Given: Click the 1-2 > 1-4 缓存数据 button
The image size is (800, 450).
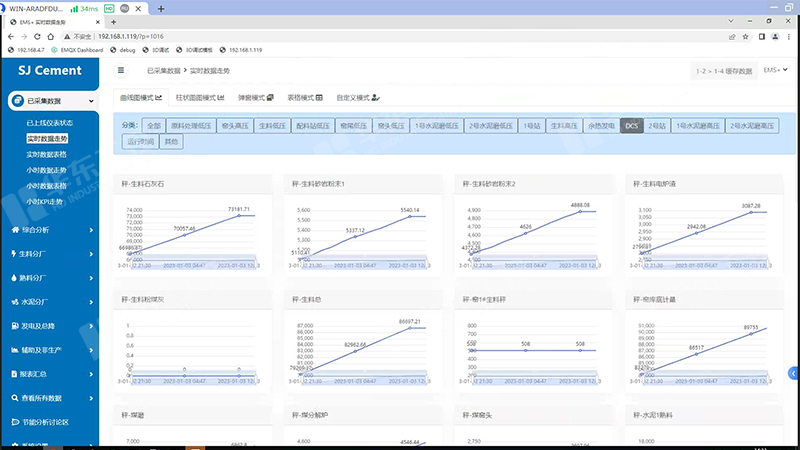Looking at the screenshot, I should click(x=724, y=71).
